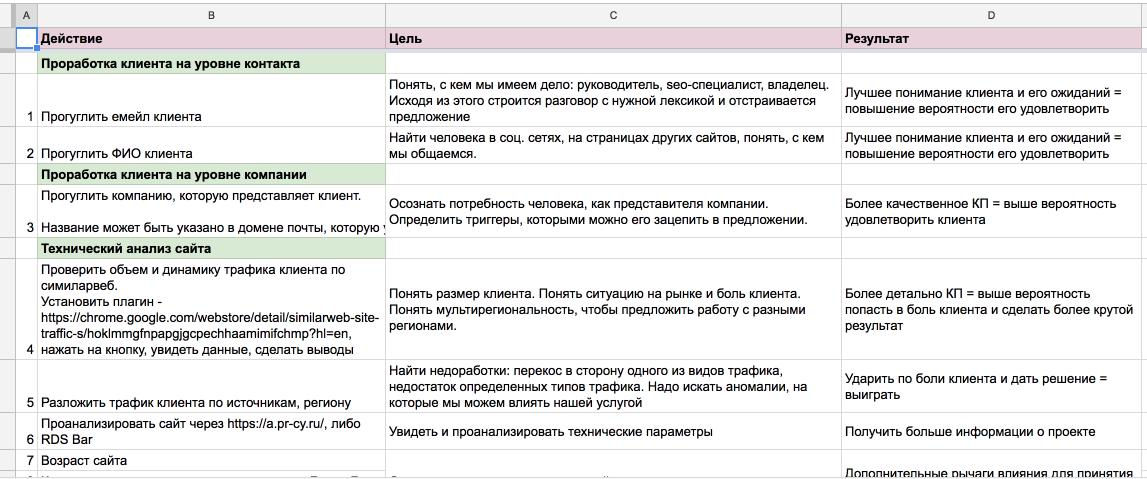Select column A header
This screenshot has width=1147, height=479.
click(x=25, y=15)
